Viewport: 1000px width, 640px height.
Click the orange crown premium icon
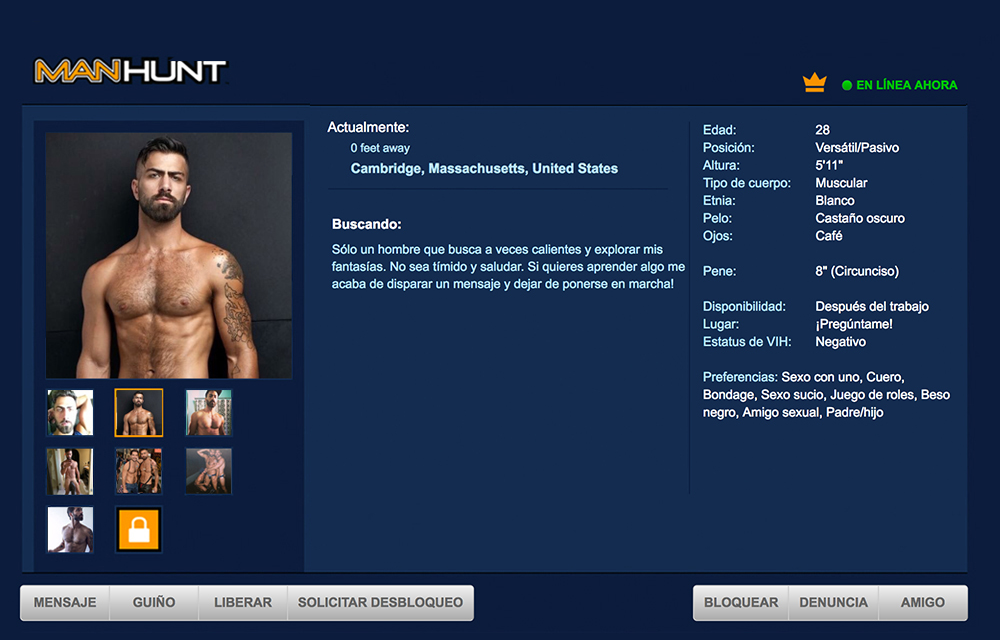[x=814, y=83]
